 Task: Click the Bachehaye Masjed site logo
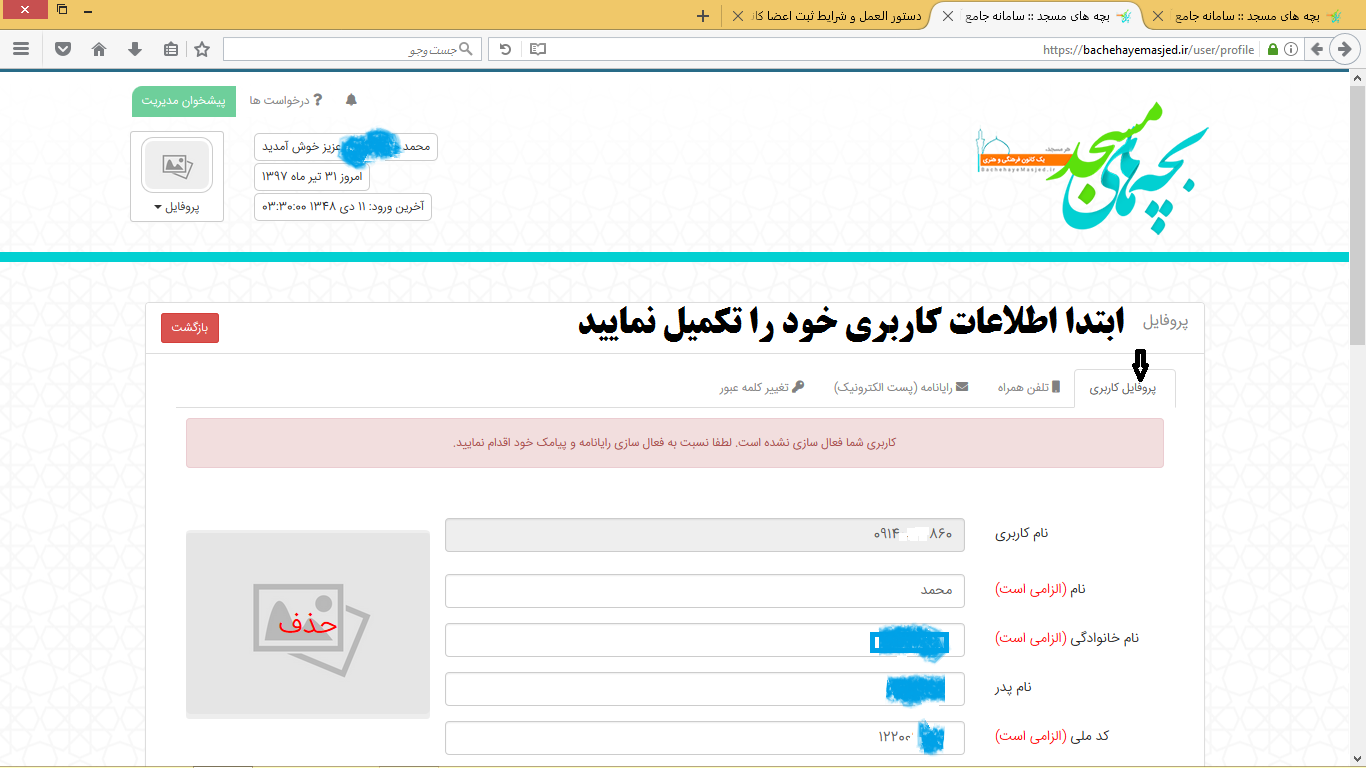(x=1092, y=167)
